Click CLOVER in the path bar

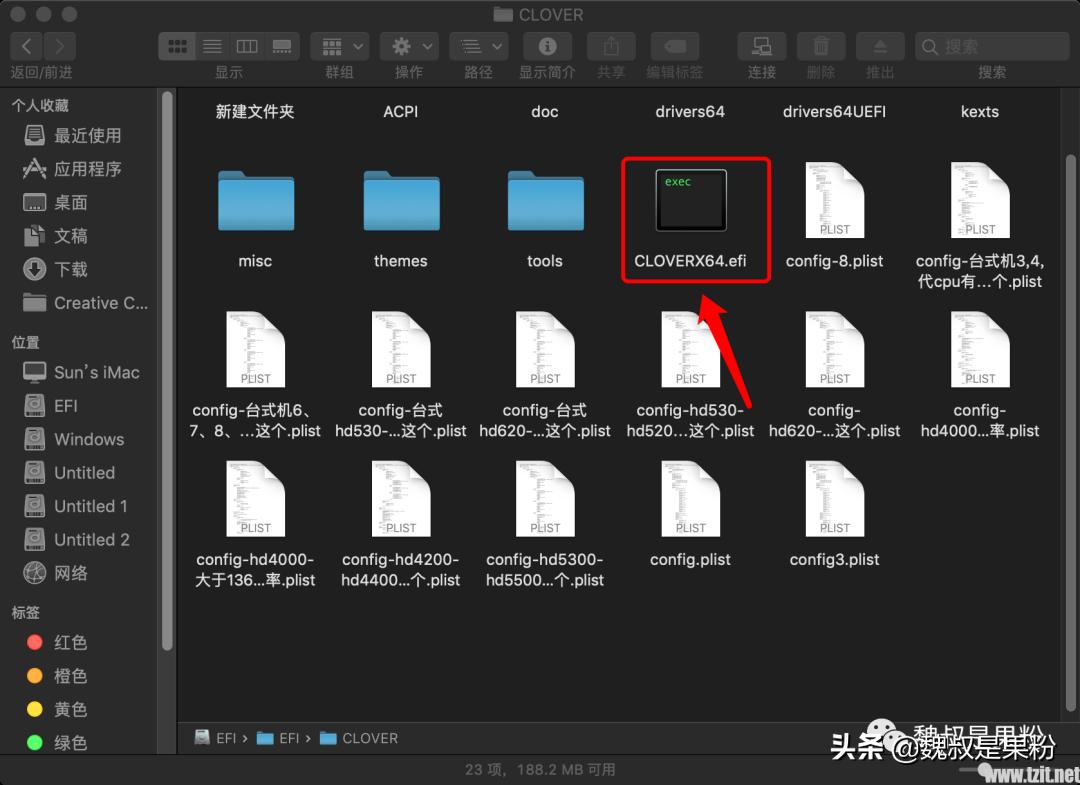pos(360,738)
